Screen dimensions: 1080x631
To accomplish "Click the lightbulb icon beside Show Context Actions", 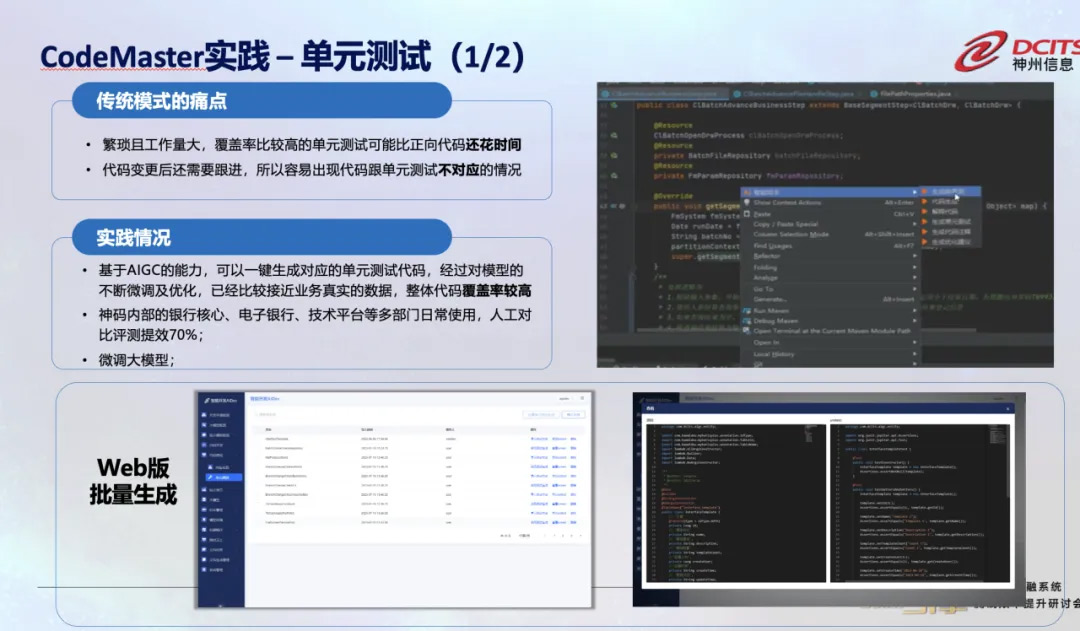I will (x=746, y=202).
